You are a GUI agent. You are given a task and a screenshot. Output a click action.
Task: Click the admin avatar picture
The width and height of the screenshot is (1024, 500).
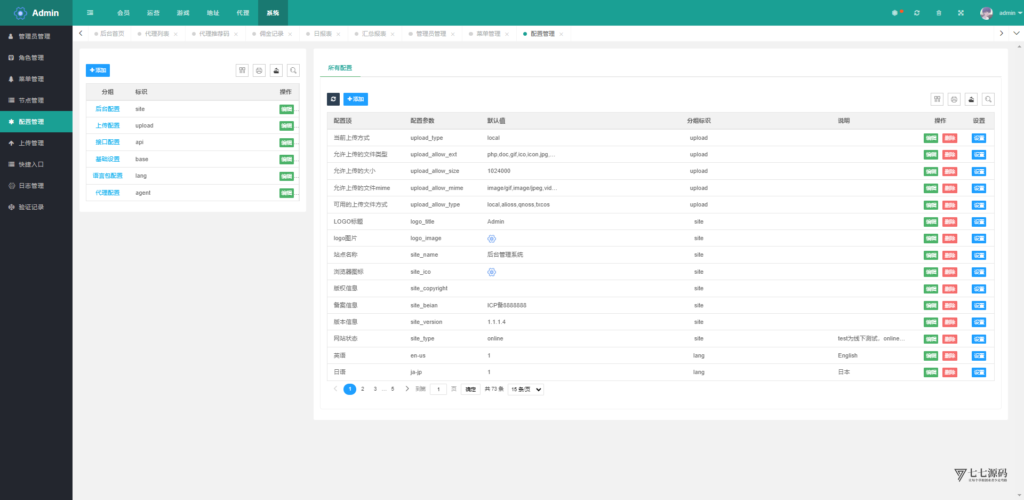986,12
